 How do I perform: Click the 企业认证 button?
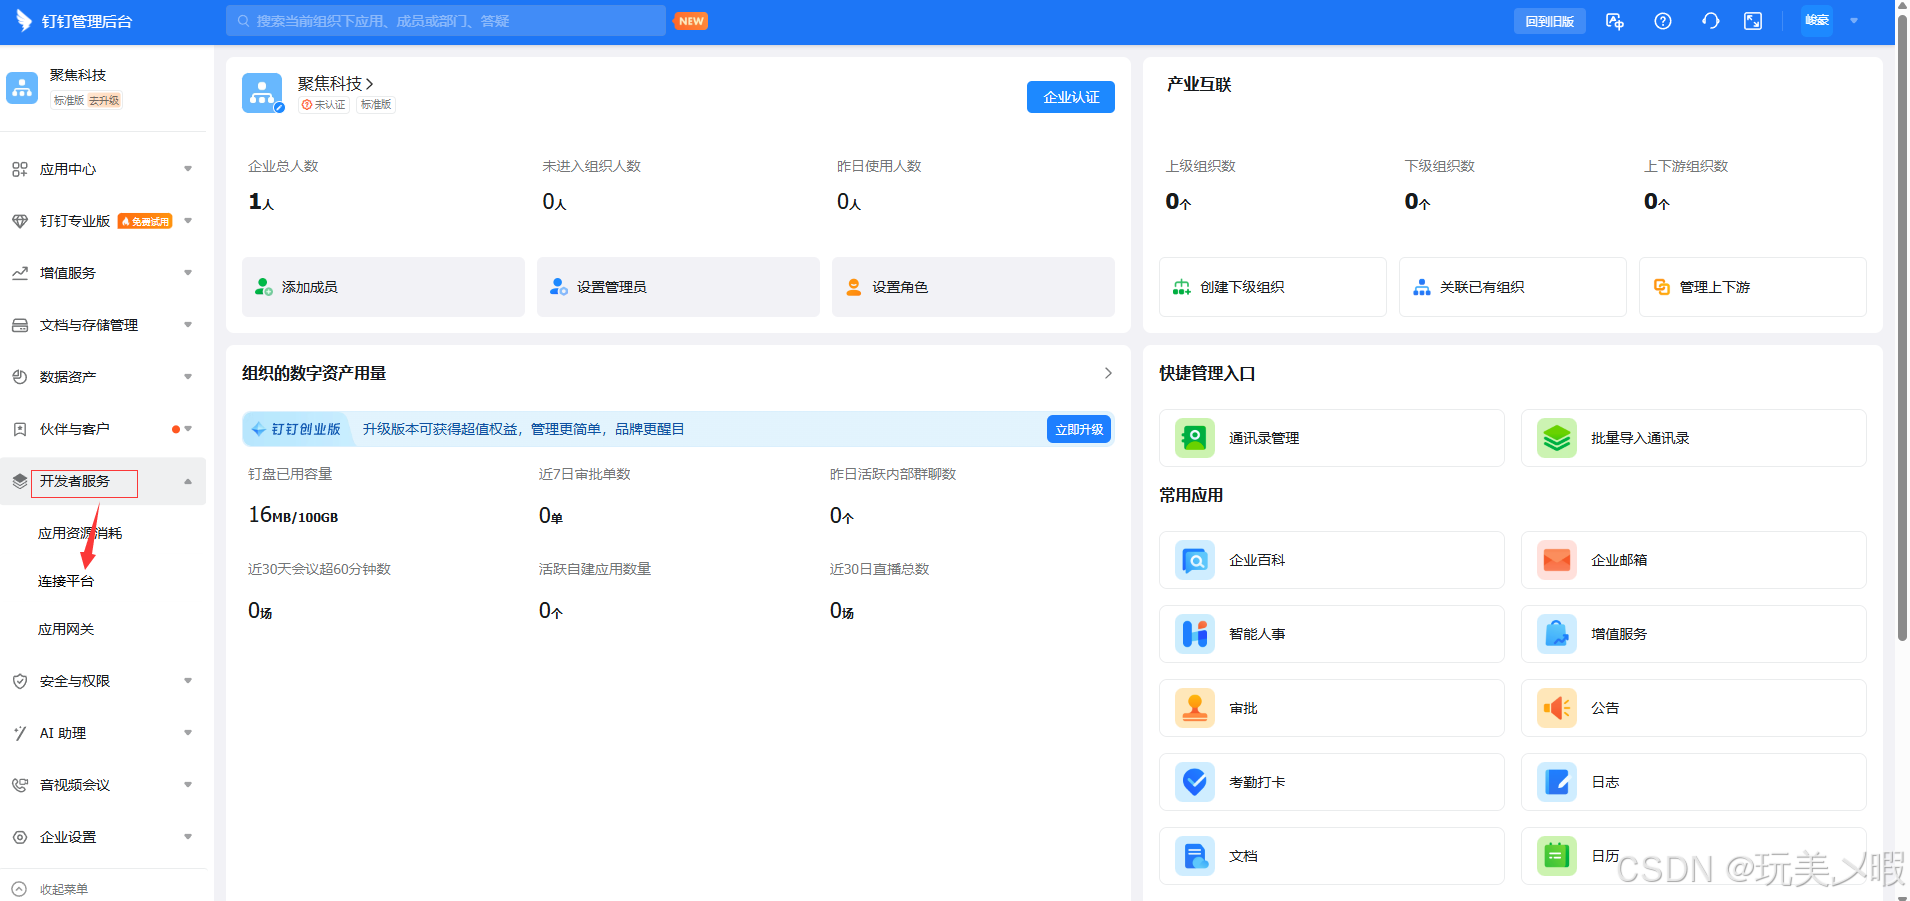click(1071, 97)
